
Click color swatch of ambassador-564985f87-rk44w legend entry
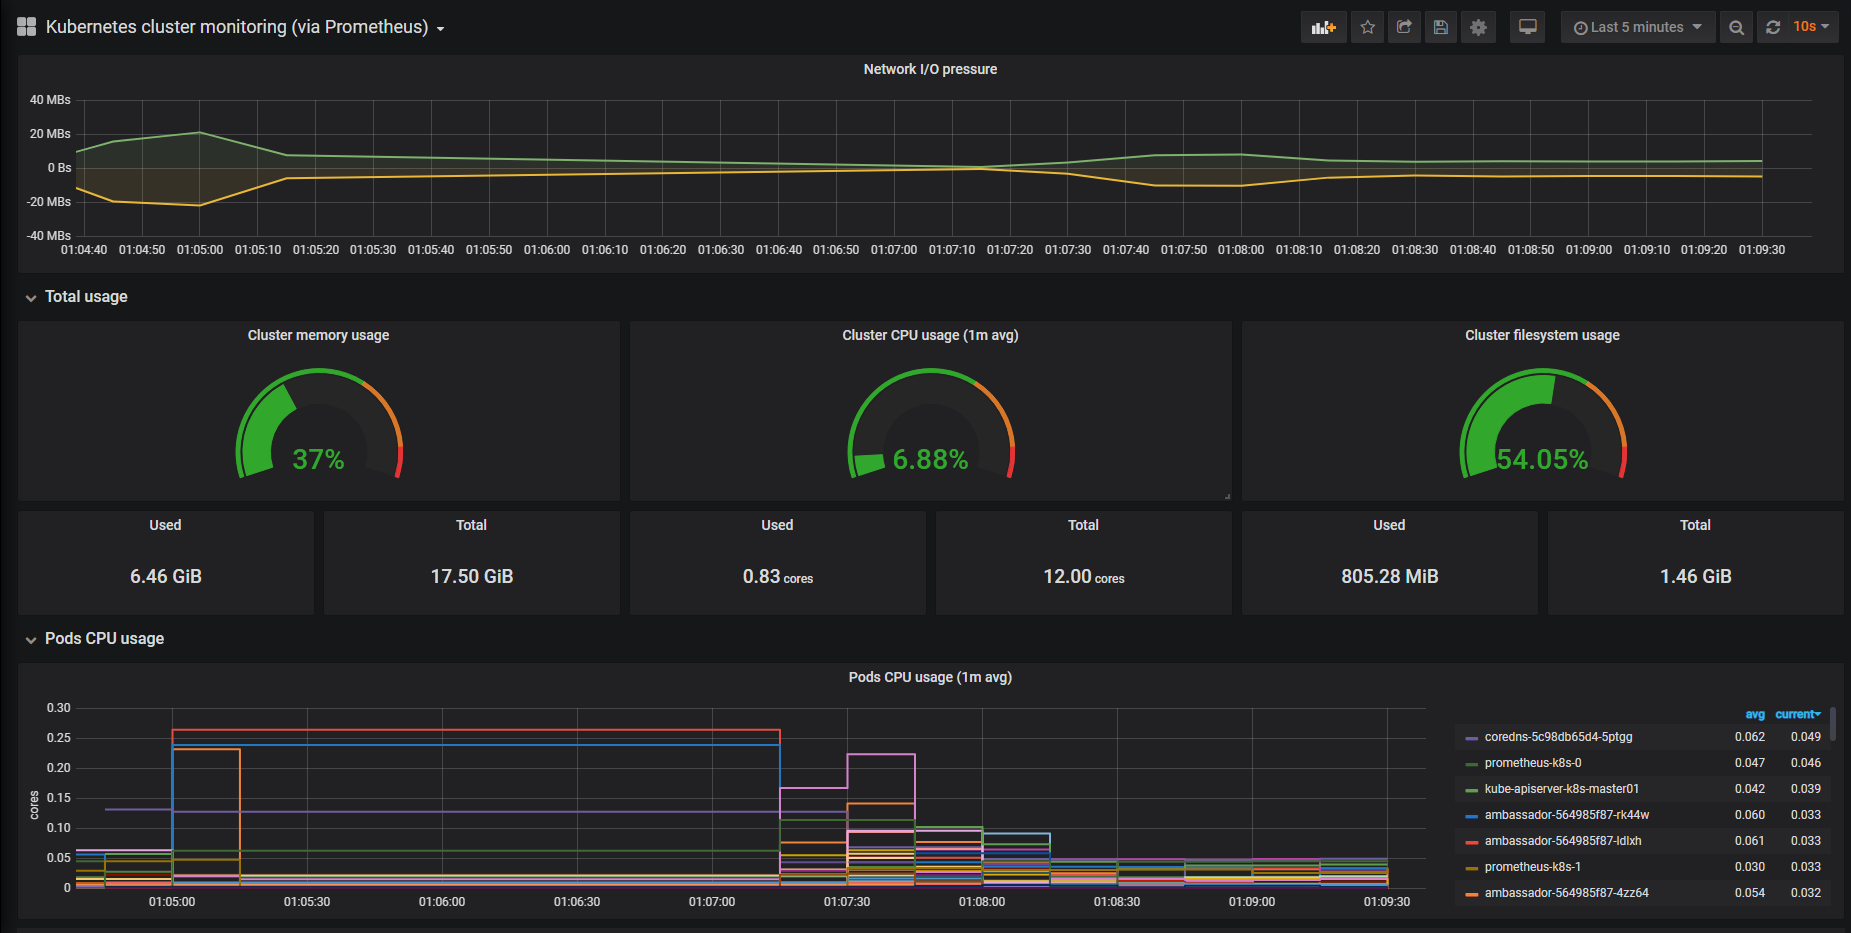pyautogui.click(x=1471, y=816)
